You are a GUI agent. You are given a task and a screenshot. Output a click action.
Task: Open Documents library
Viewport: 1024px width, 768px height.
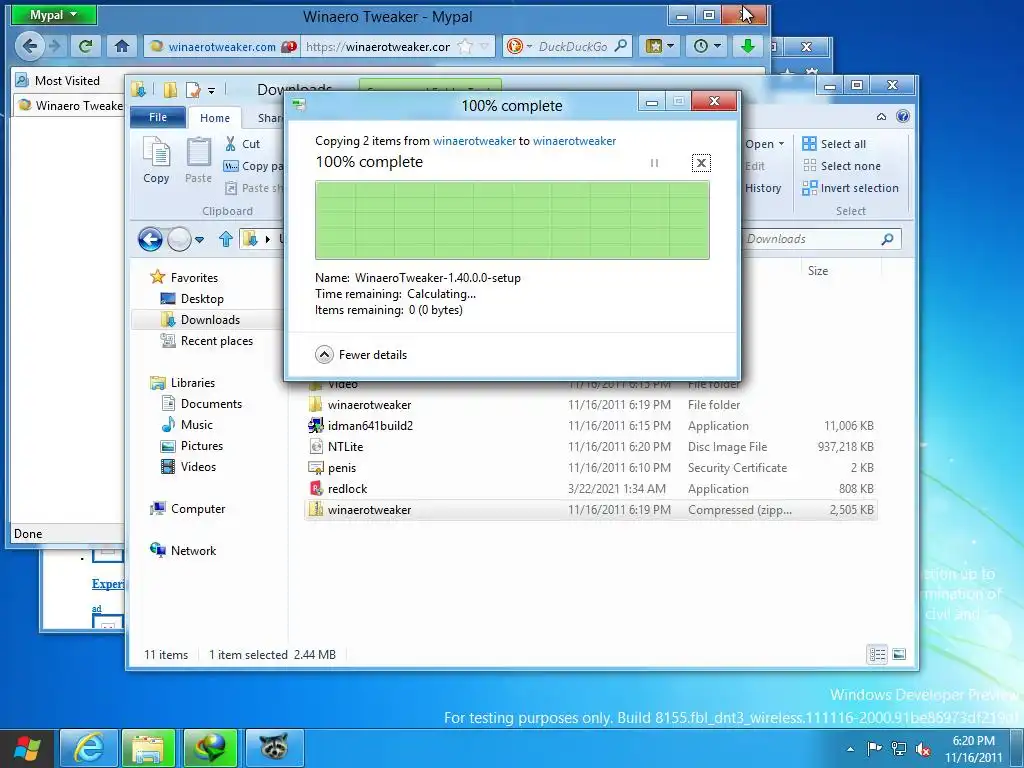pos(202,404)
